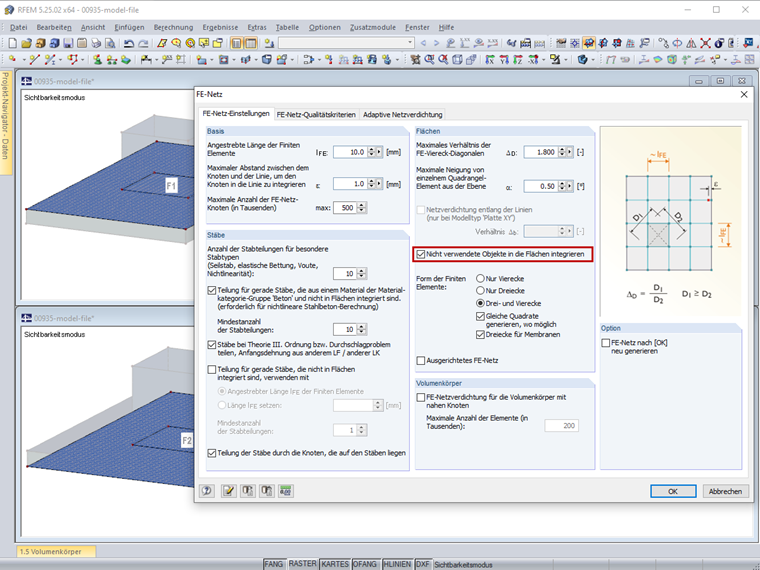Viewport: 760px width, 570px height.
Task: Click the max FE-Netz-Knoten input field
Action: (x=347, y=208)
